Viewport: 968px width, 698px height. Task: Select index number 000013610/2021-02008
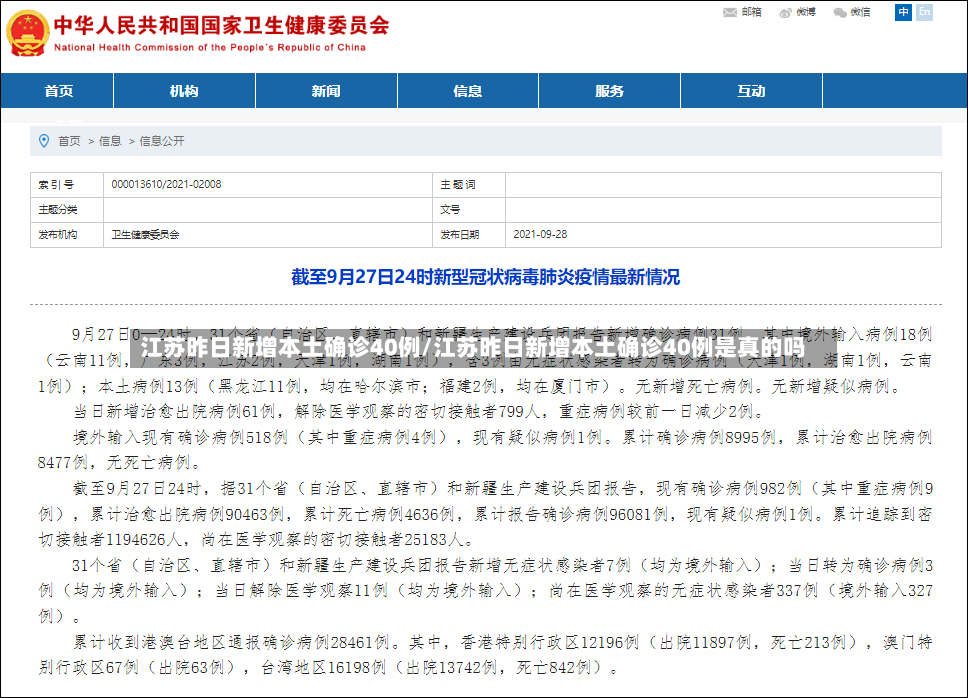tap(166, 184)
